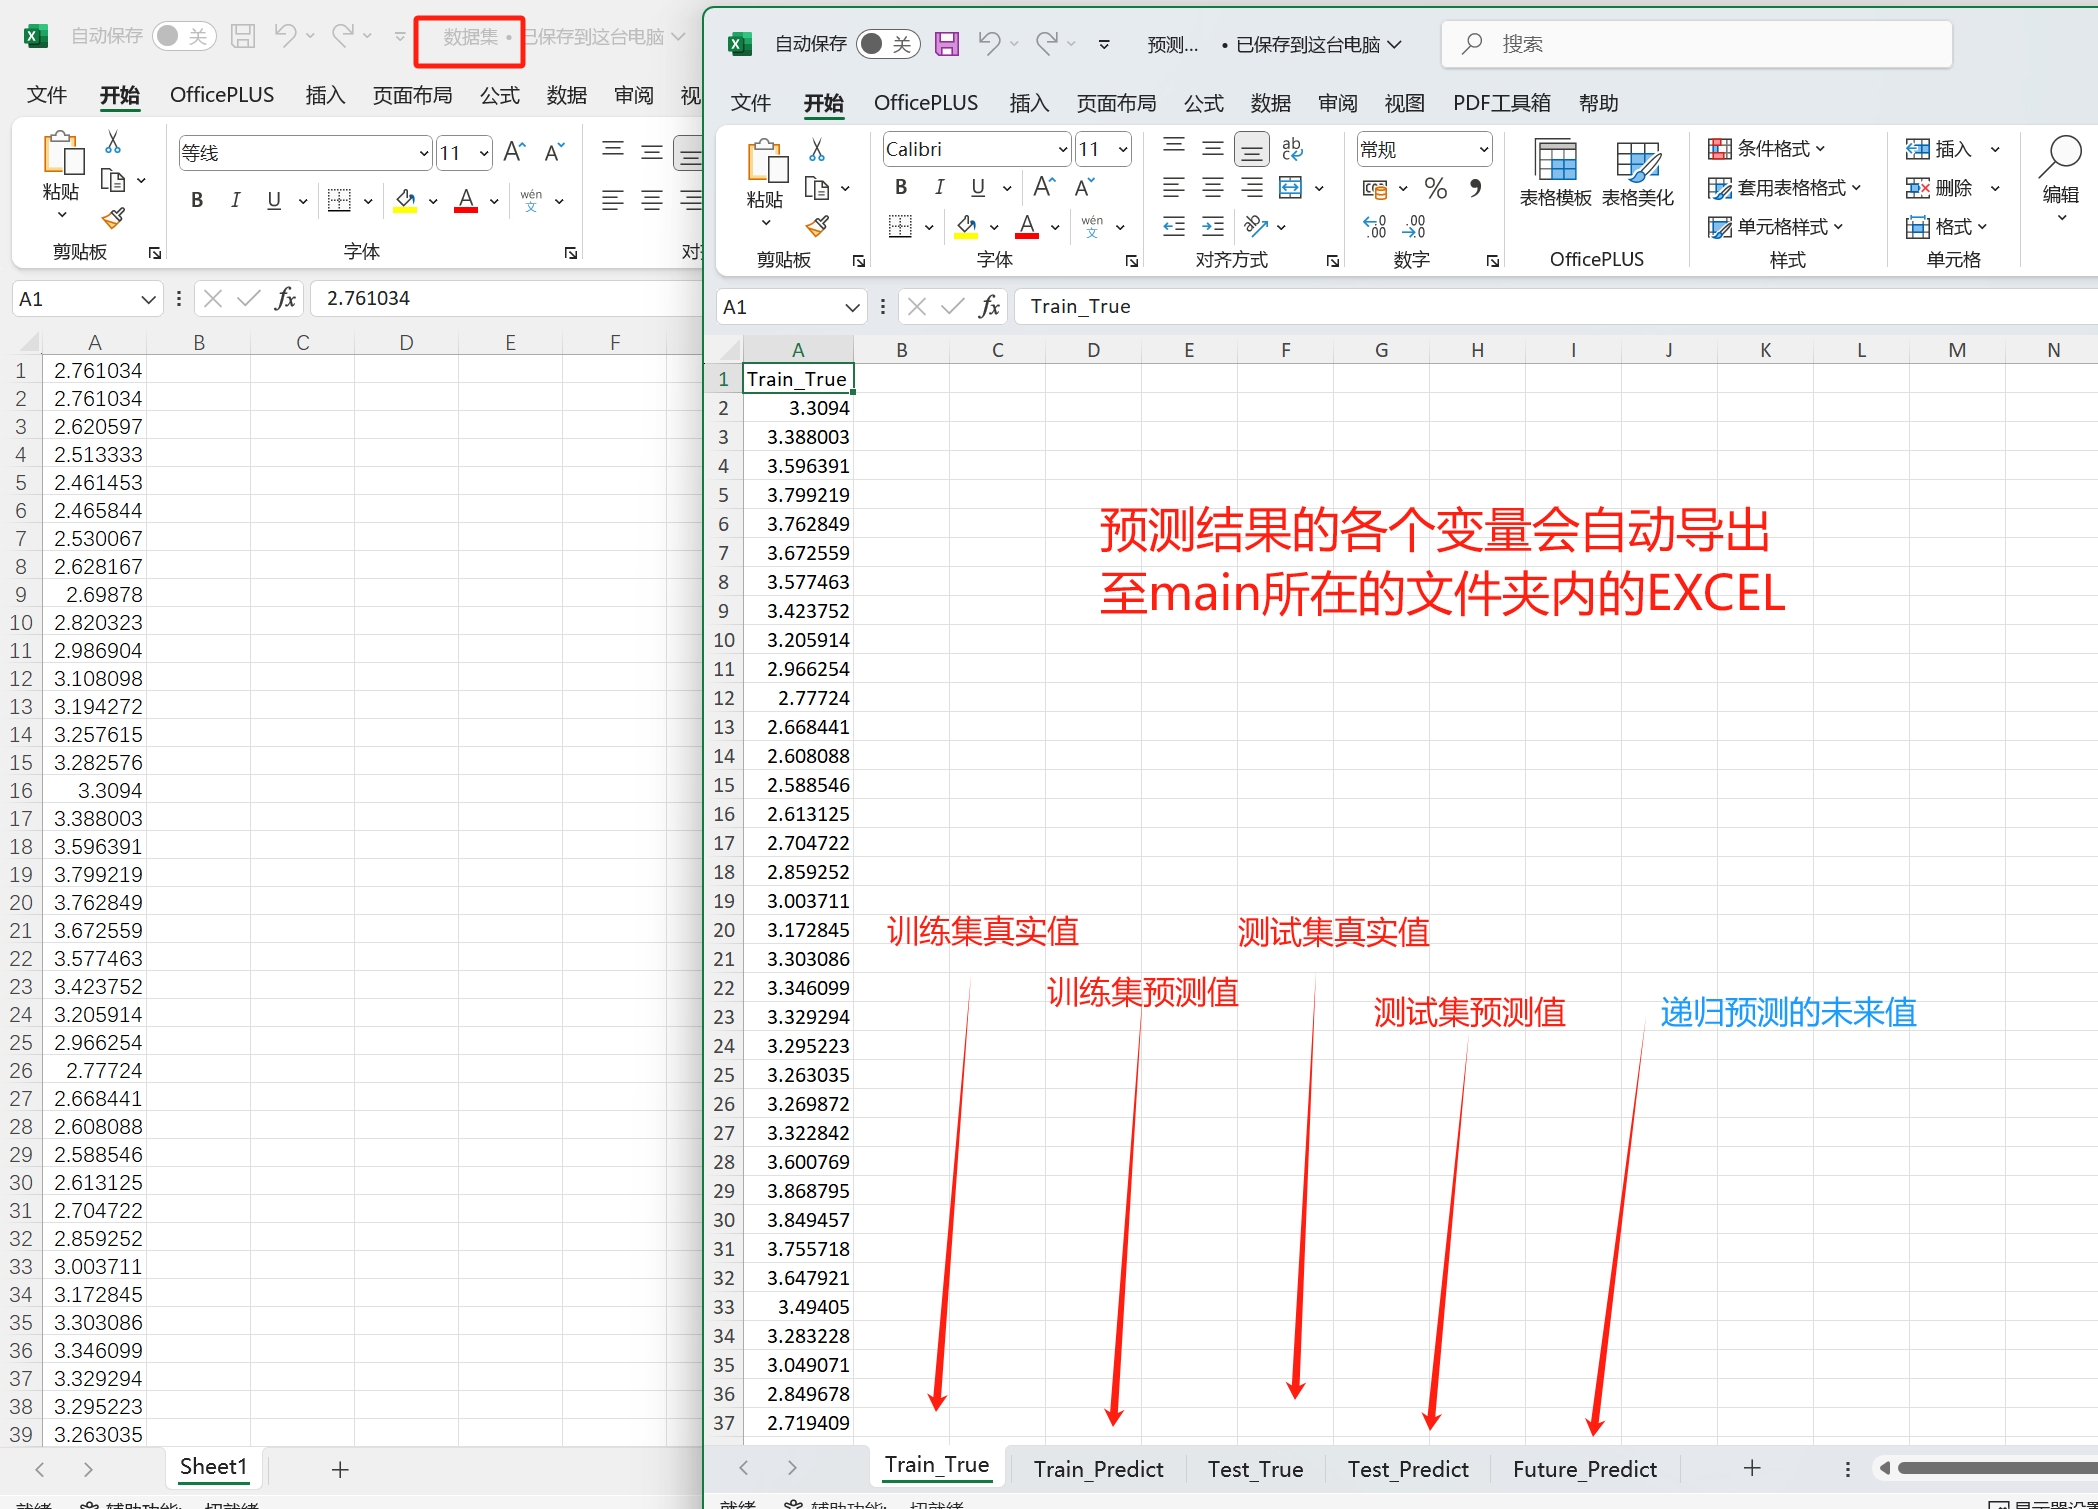Image resolution: width=2098 pixels, height=1509 pixels.
Task: Add new sheet in right workbook
Action: coord(1752,1468)
